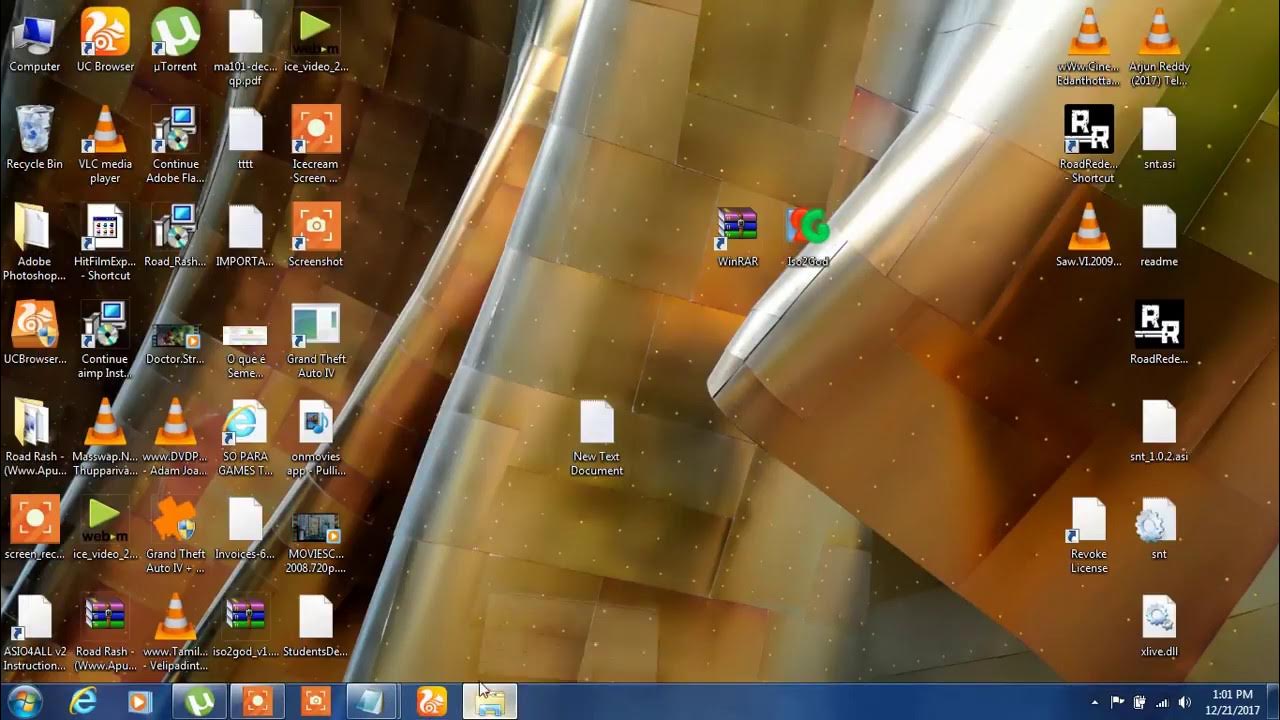Select the iso2god_v1... archive
1280x720 pixels.
point(245,626)
